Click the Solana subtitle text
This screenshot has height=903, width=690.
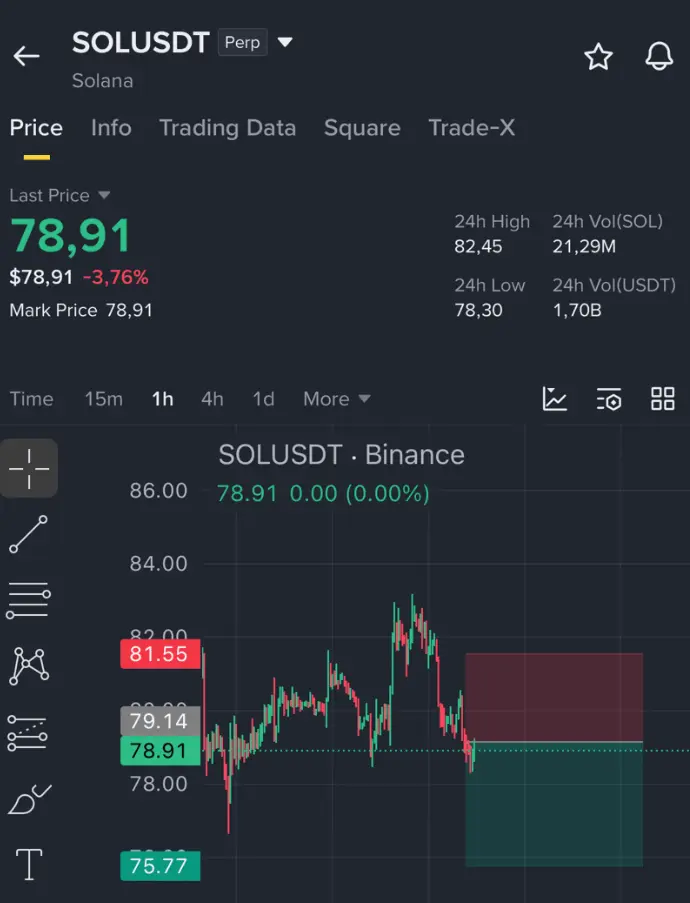103,81
